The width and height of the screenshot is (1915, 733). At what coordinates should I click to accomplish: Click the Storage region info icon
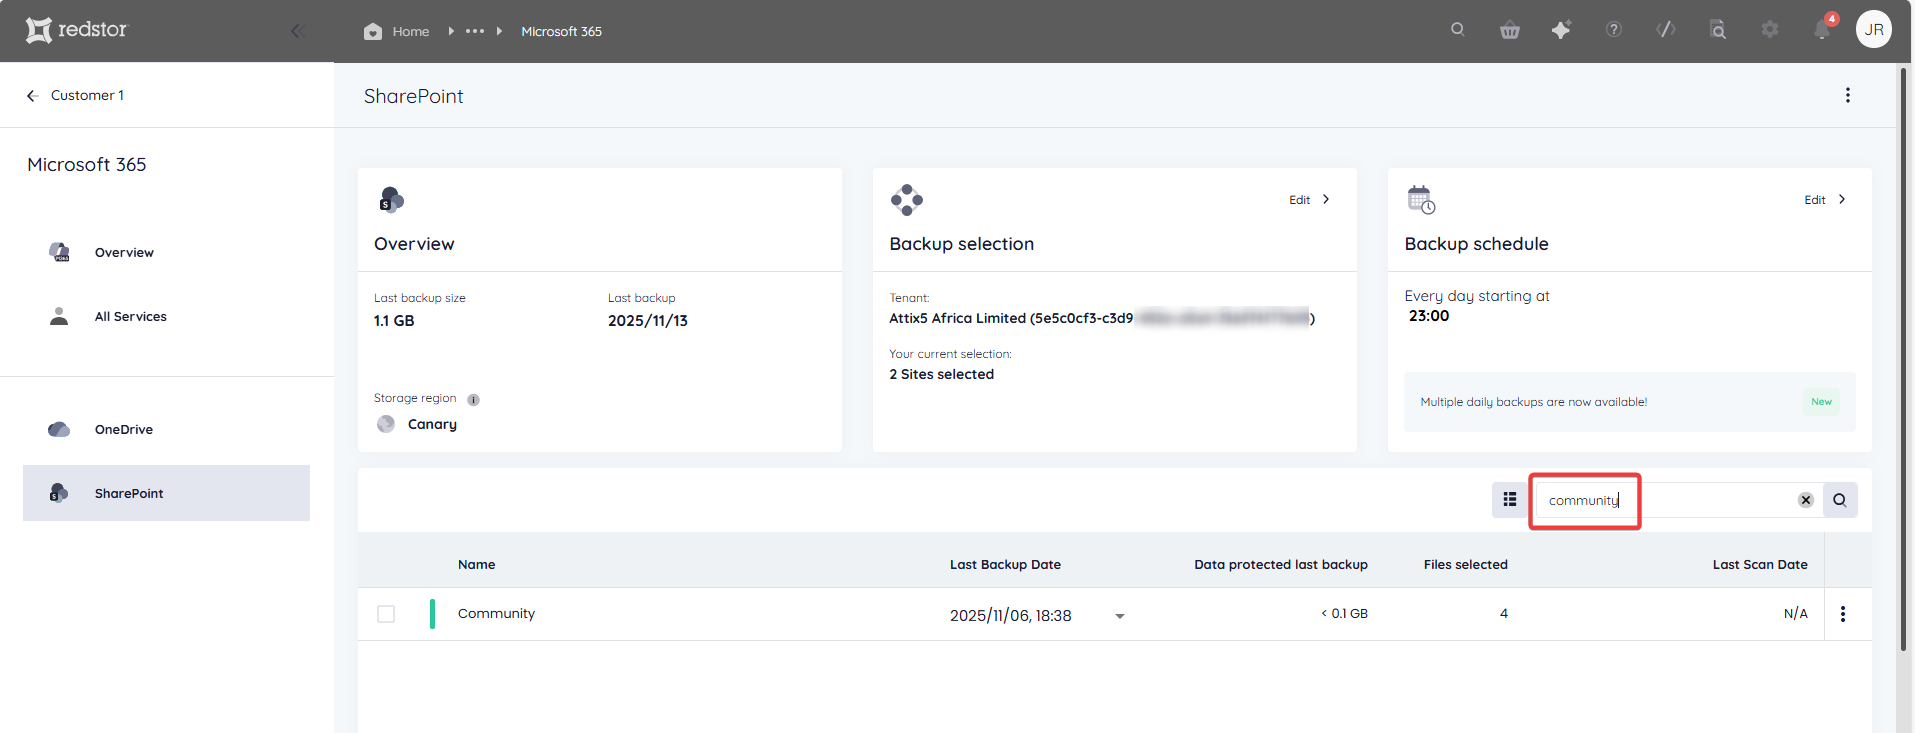(473, 399)
